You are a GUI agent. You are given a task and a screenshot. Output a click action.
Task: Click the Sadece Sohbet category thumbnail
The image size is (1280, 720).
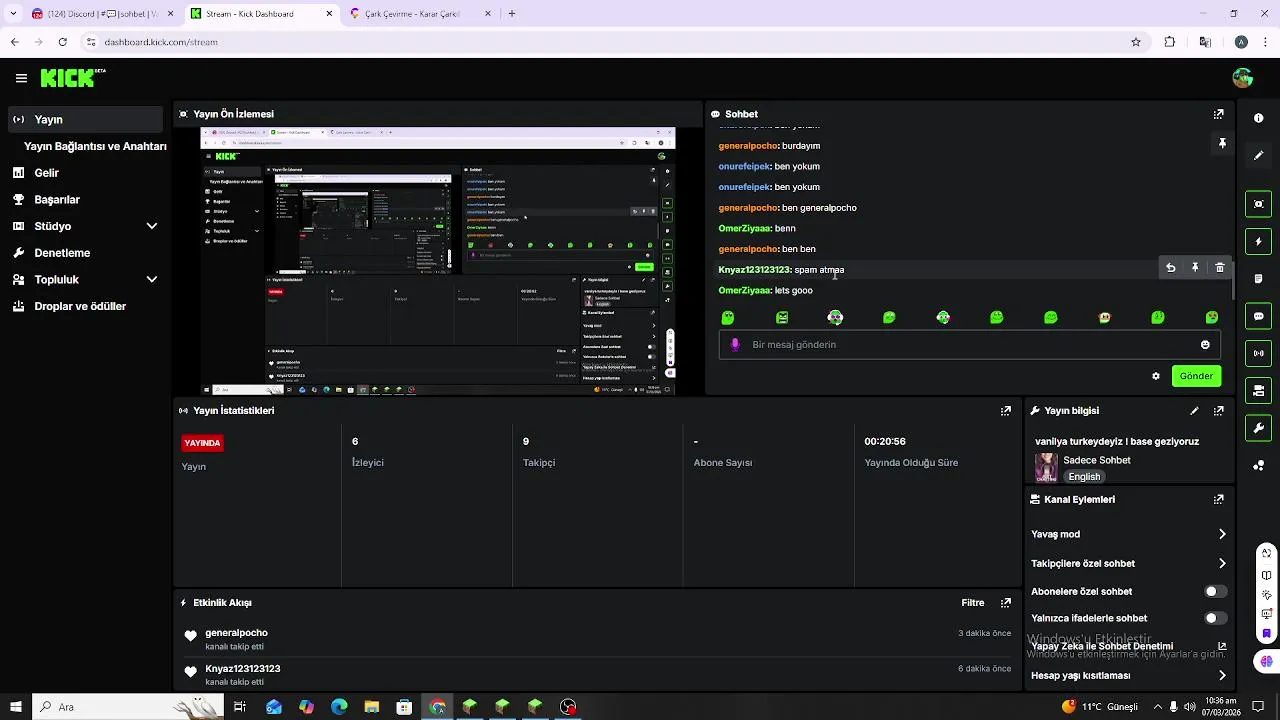pos(1046,467)
